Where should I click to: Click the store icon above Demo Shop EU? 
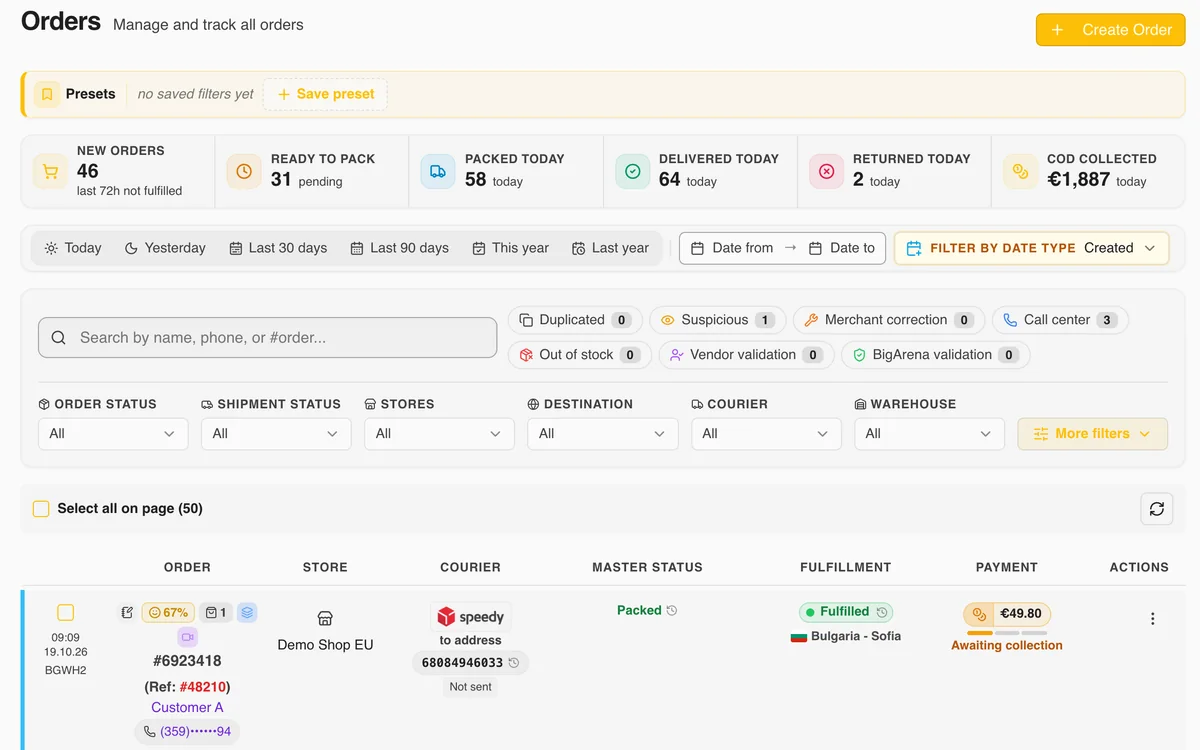coord(325,619)
